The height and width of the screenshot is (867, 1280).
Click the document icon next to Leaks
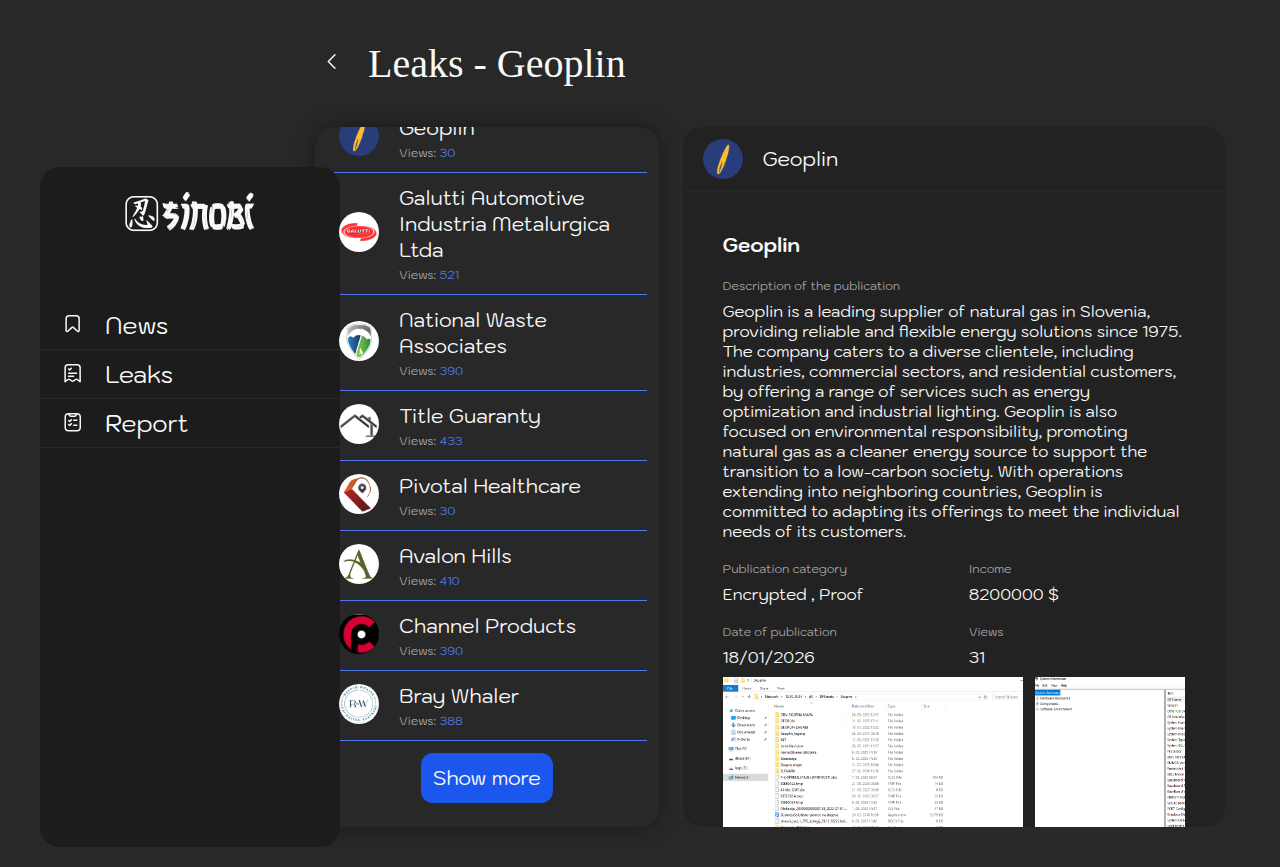pos(73,374)
